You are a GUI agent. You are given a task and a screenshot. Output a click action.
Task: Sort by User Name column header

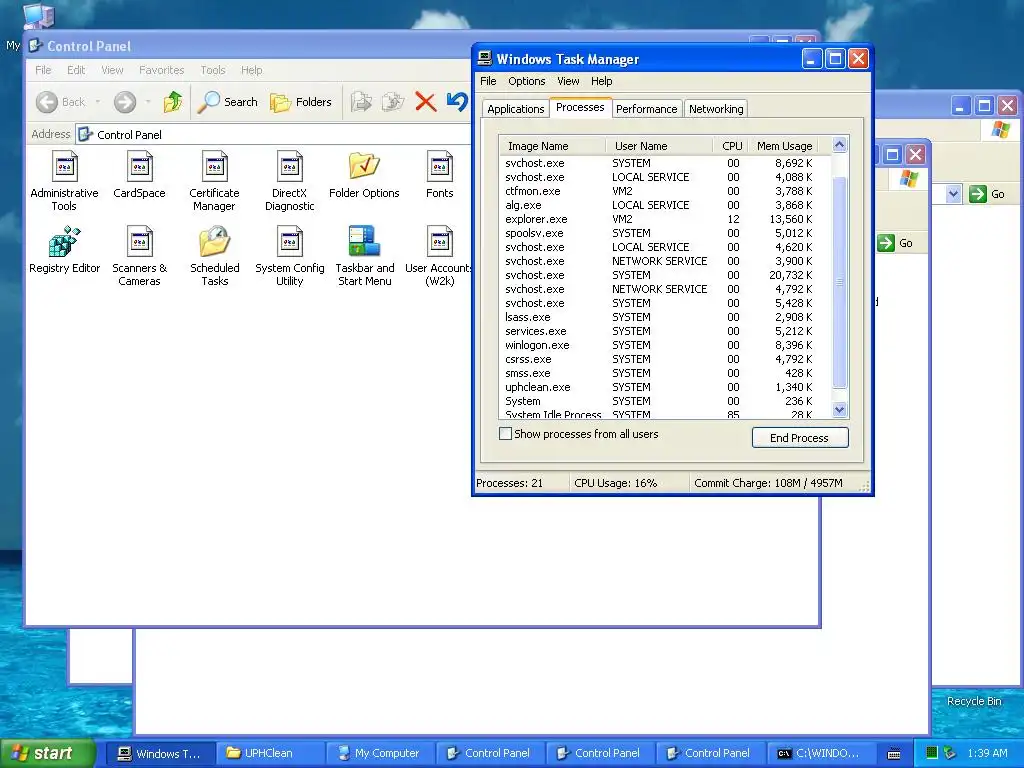pos(660,146)
